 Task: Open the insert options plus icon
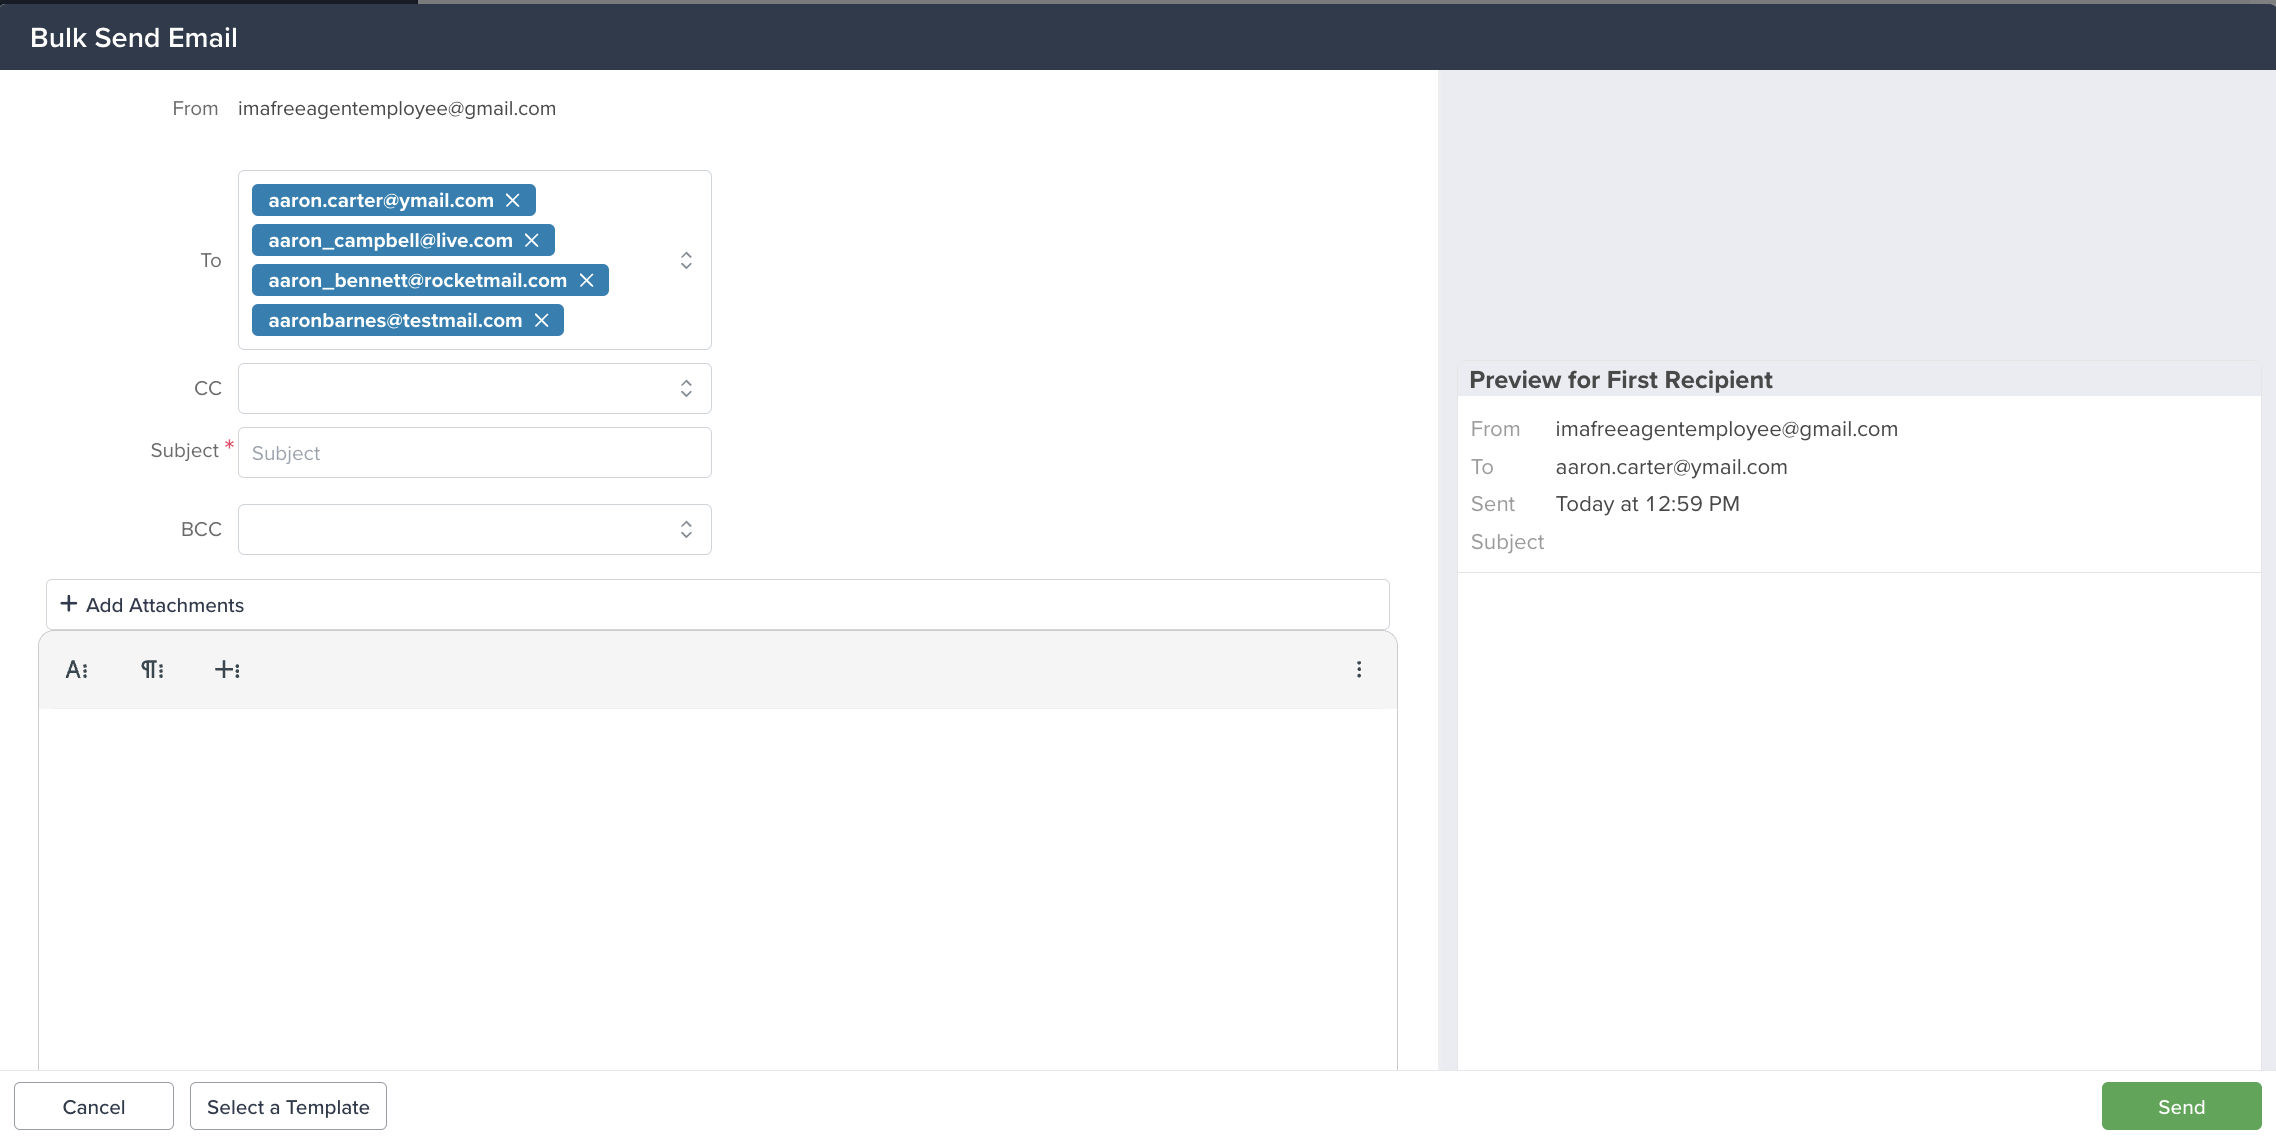pyautogui.click(x=228, y=670)
